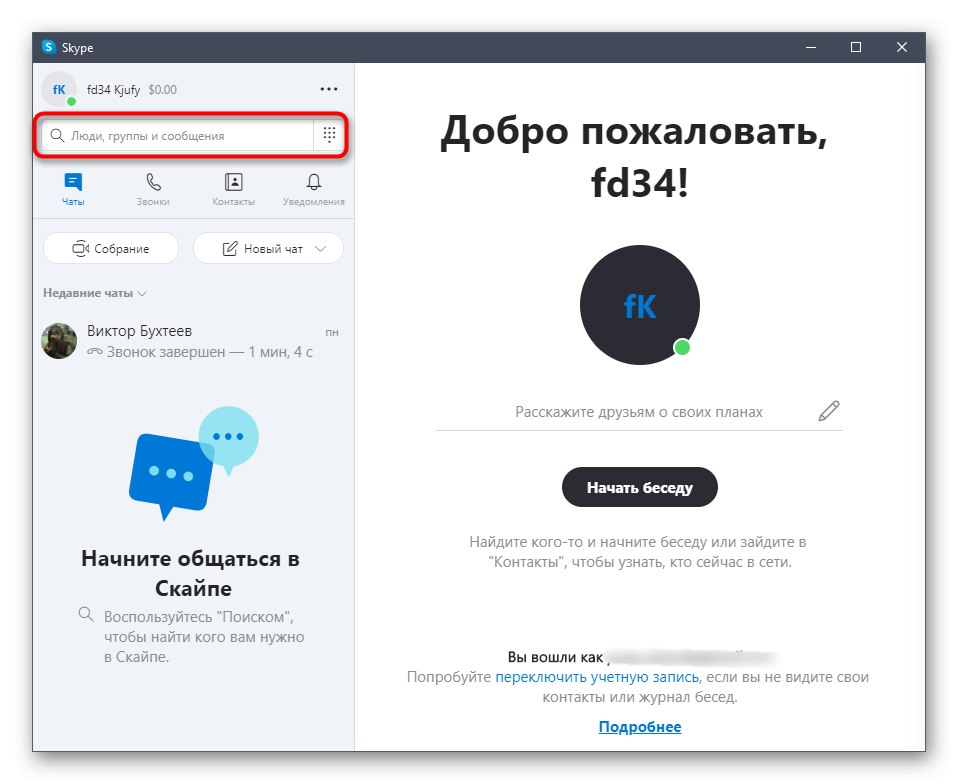Switch to the Чаты tab
958x784 pixels.
(73, 189)
